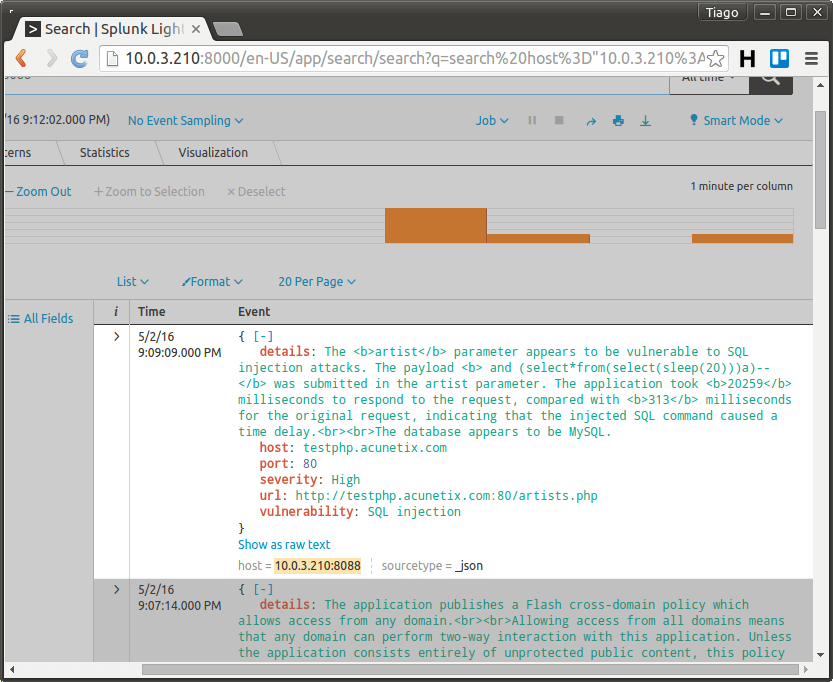Open the List view dropdown
Viewport: 833px width, 682px height.
(132, 282)
